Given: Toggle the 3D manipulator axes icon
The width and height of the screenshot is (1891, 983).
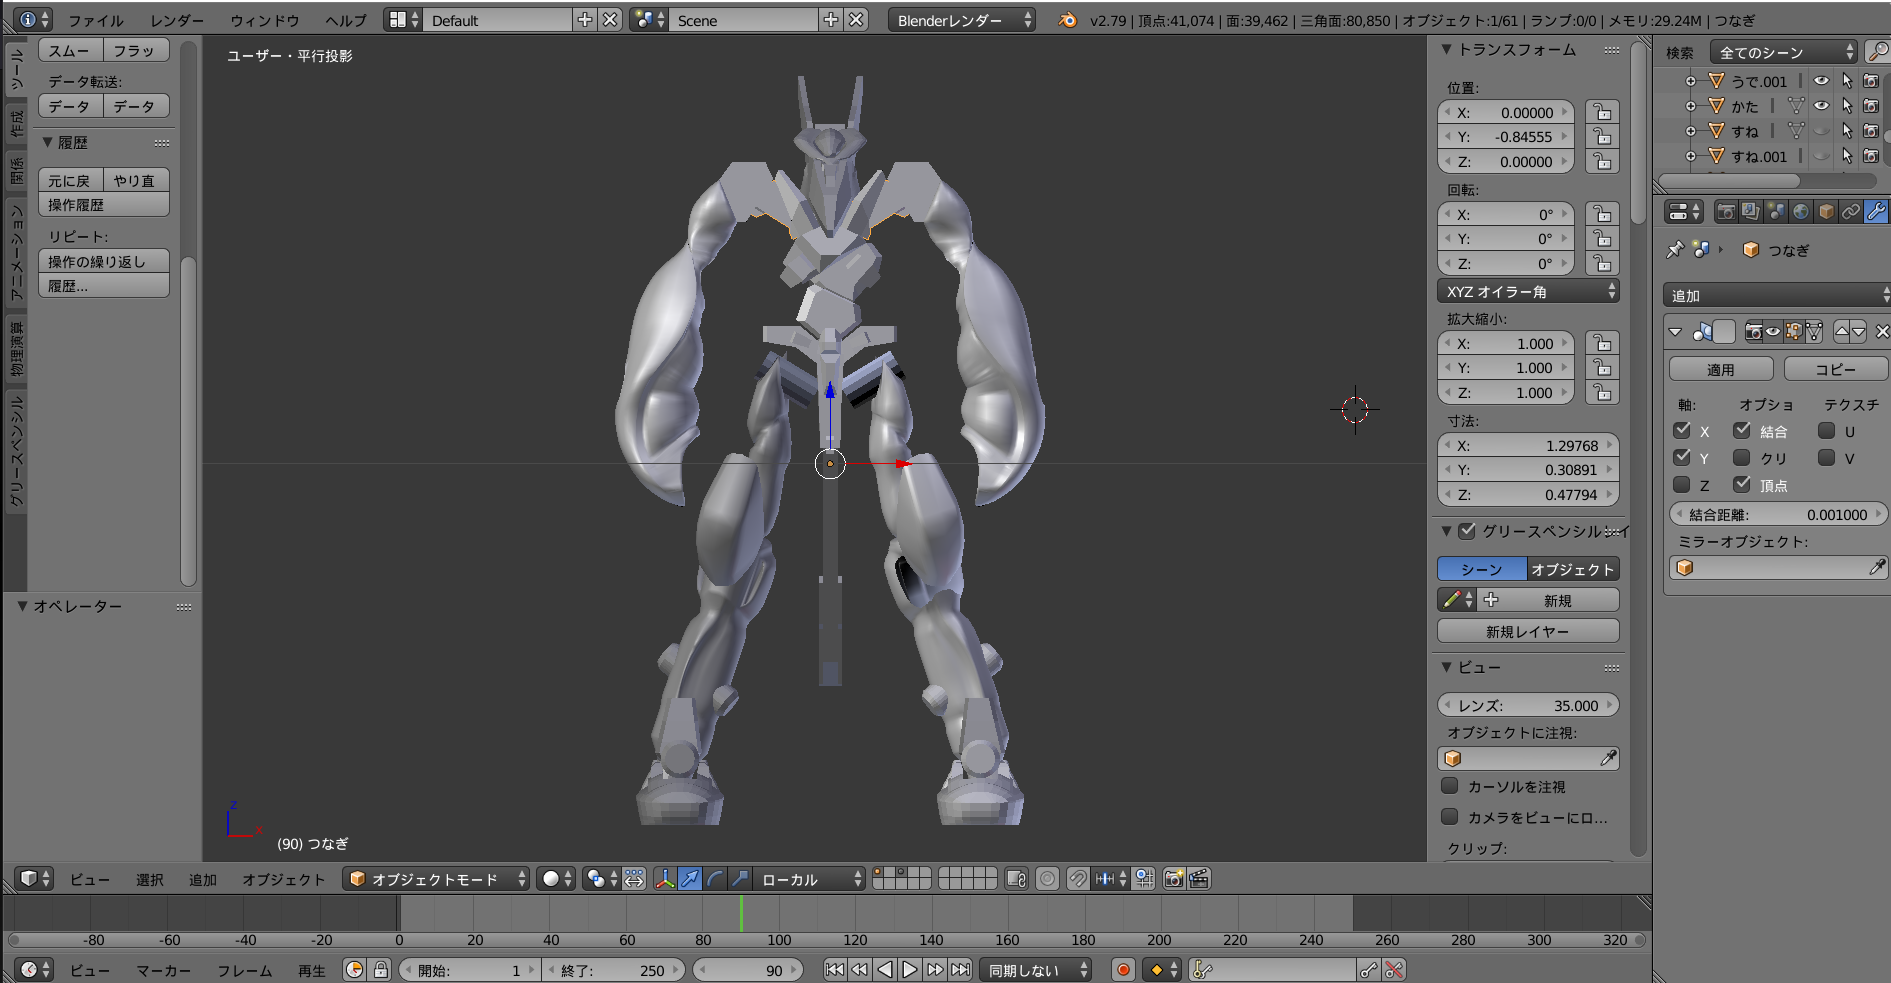Looking at the screenshot, I should click(665, 879).
